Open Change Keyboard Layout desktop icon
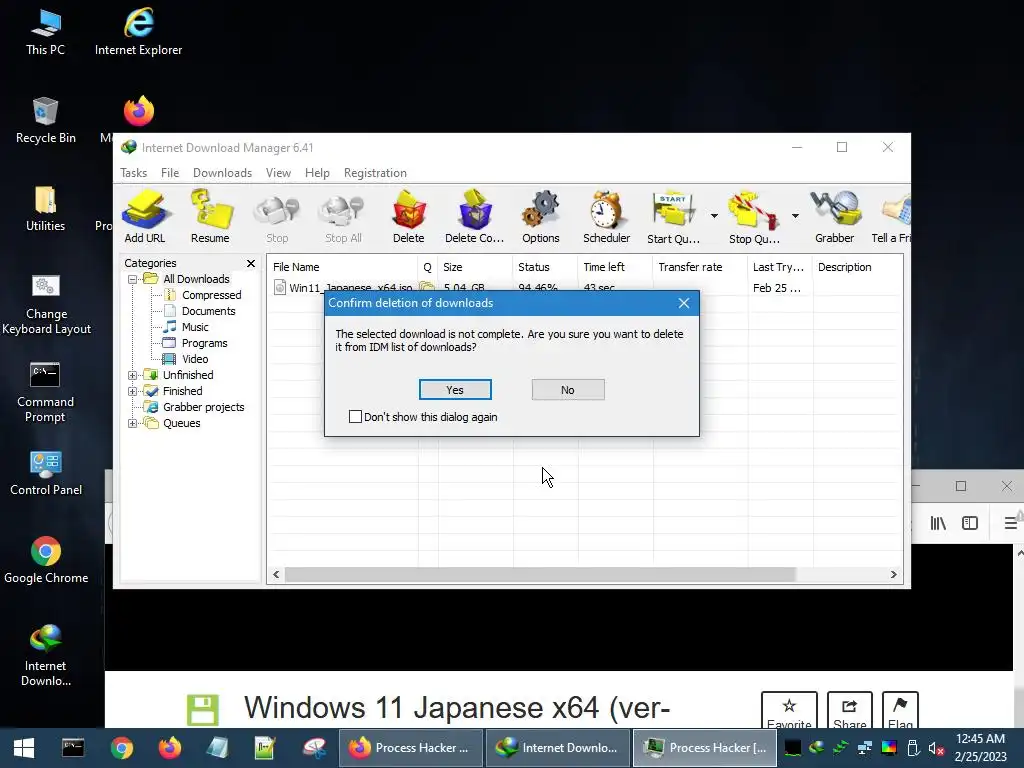 tap(46, 304)
